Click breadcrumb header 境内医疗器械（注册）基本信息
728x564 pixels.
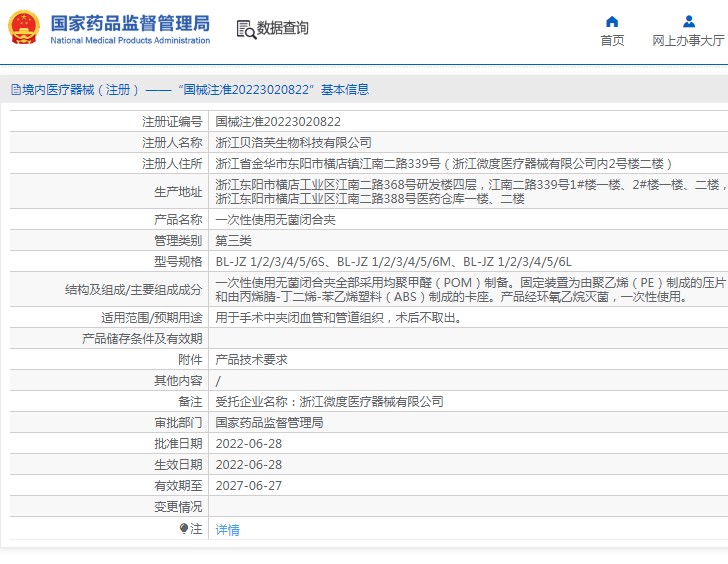190,90
